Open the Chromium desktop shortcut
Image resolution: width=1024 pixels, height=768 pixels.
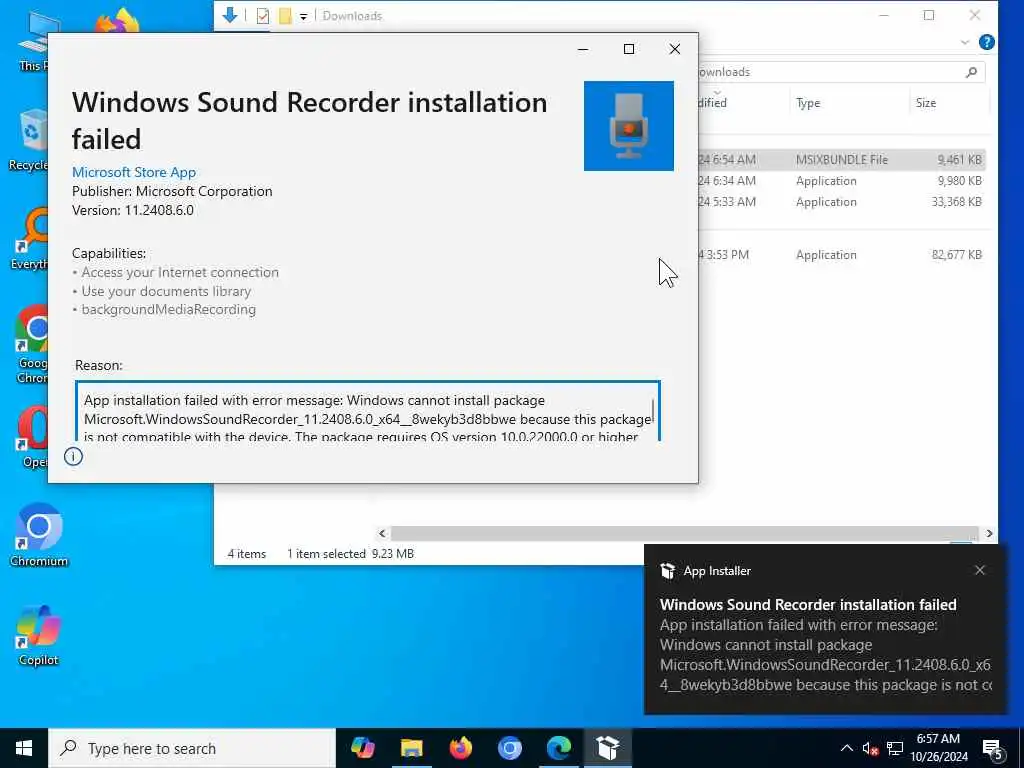(x=39, y=536)
